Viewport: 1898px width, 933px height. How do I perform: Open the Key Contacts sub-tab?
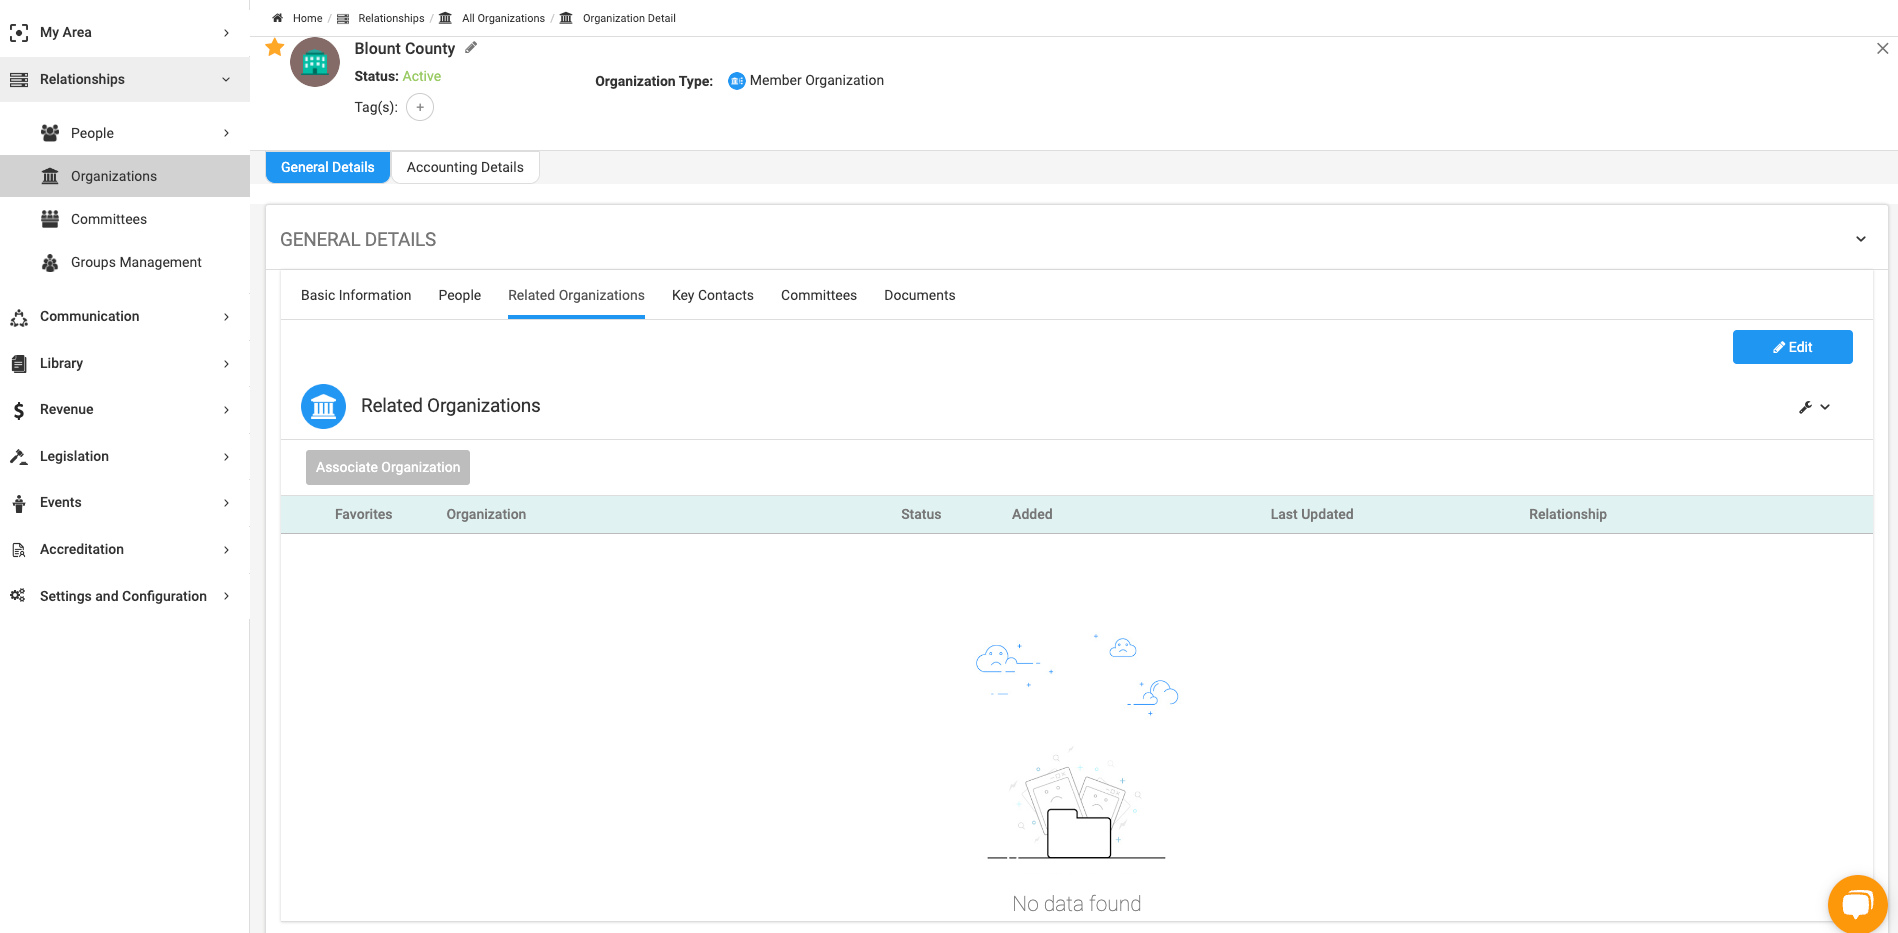pos(713,295)
